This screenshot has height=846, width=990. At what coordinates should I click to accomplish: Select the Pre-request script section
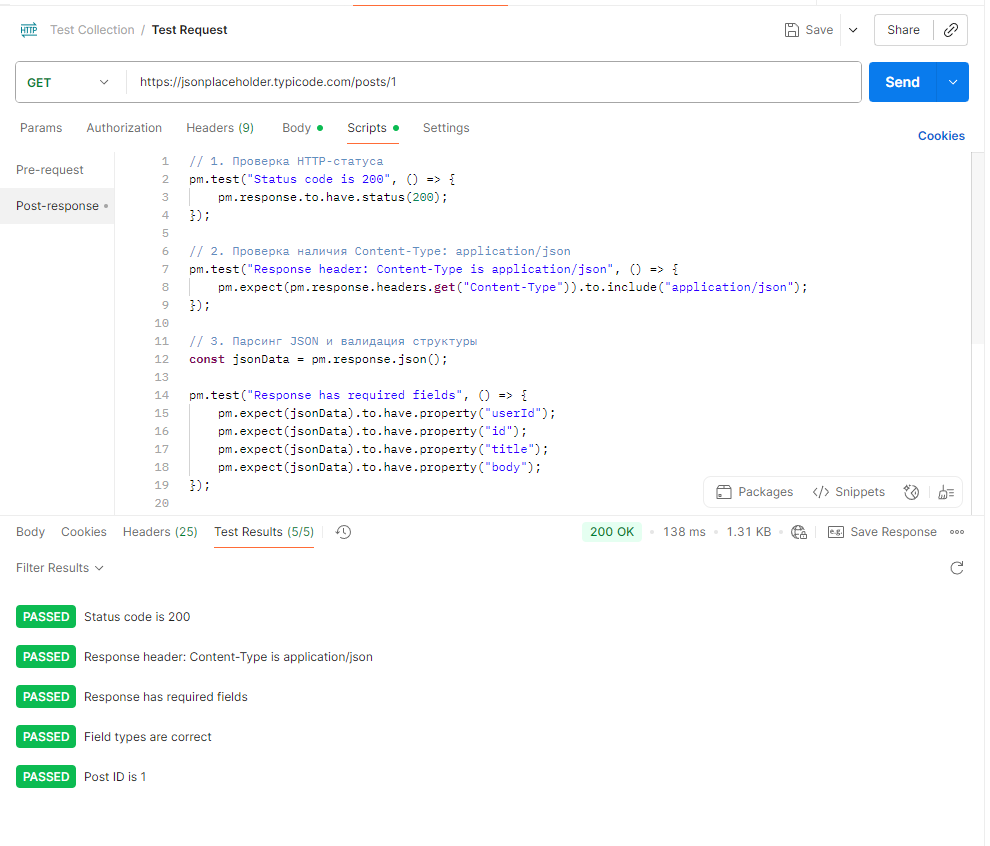50,170
